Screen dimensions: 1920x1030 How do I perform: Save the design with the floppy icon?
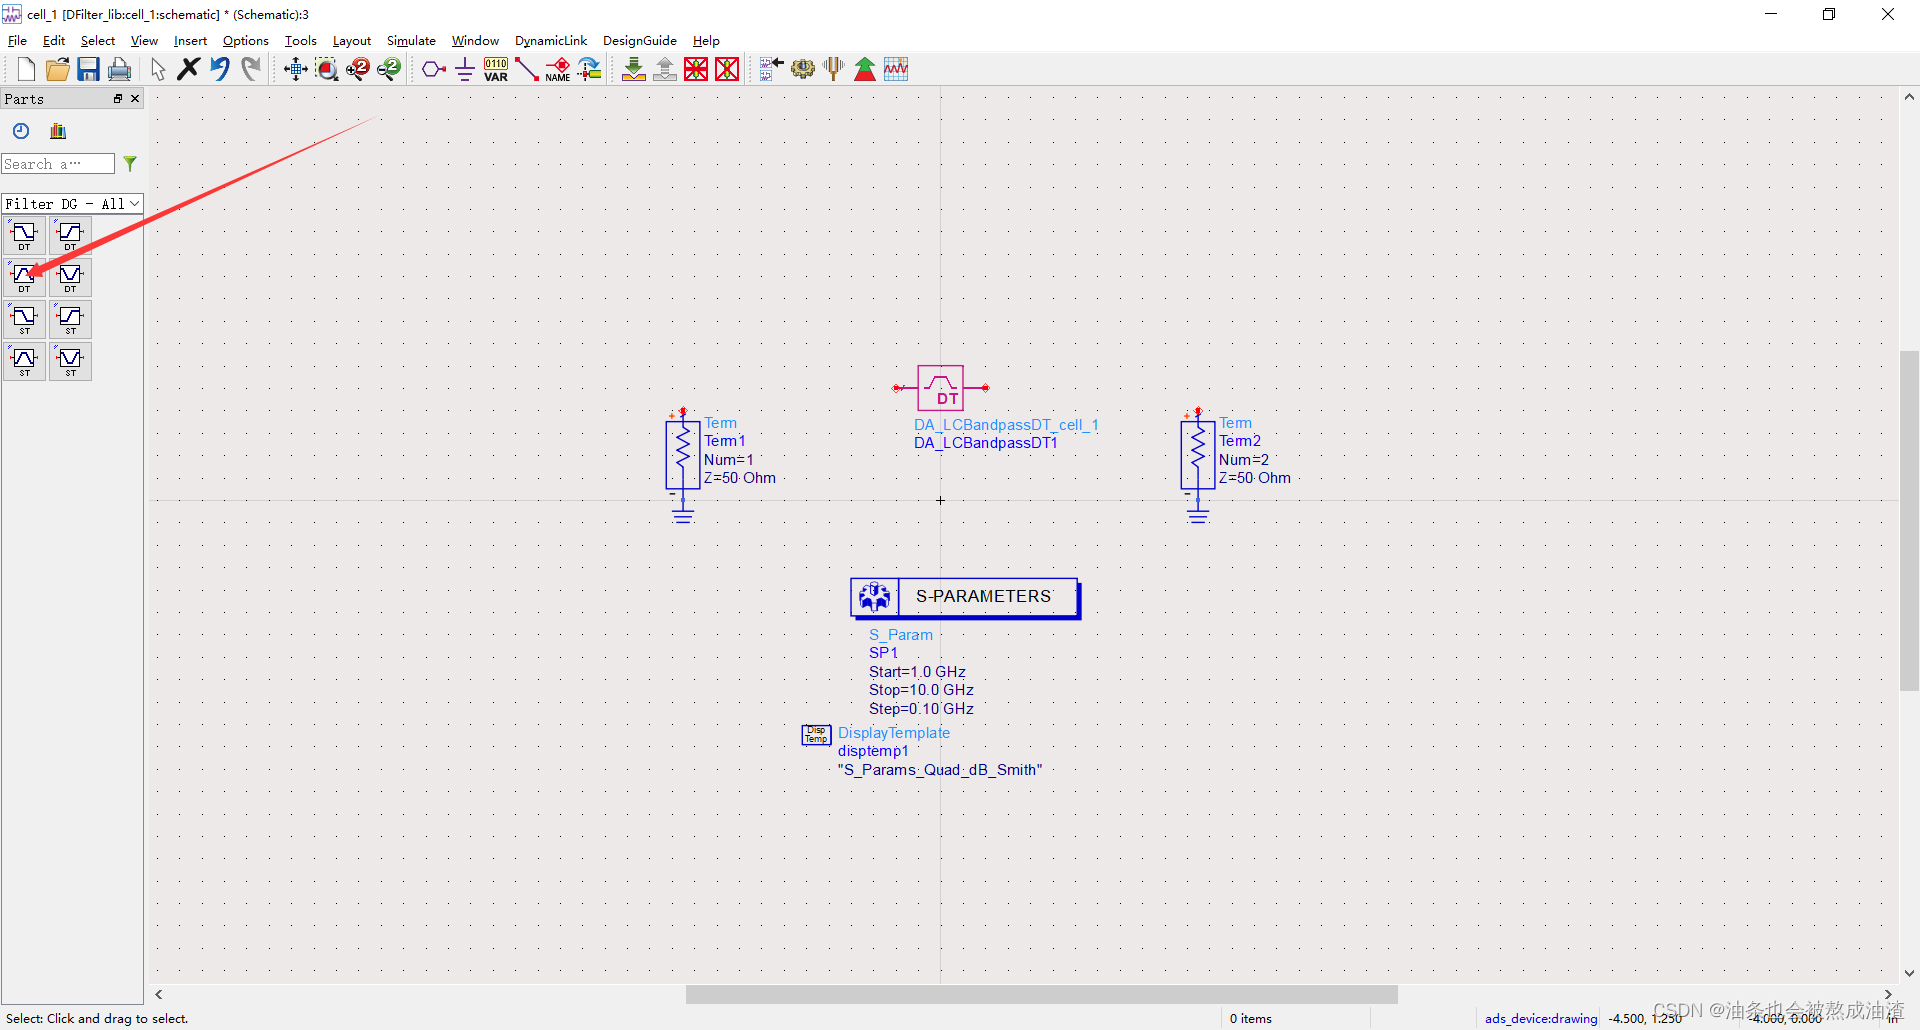point(88,69)
